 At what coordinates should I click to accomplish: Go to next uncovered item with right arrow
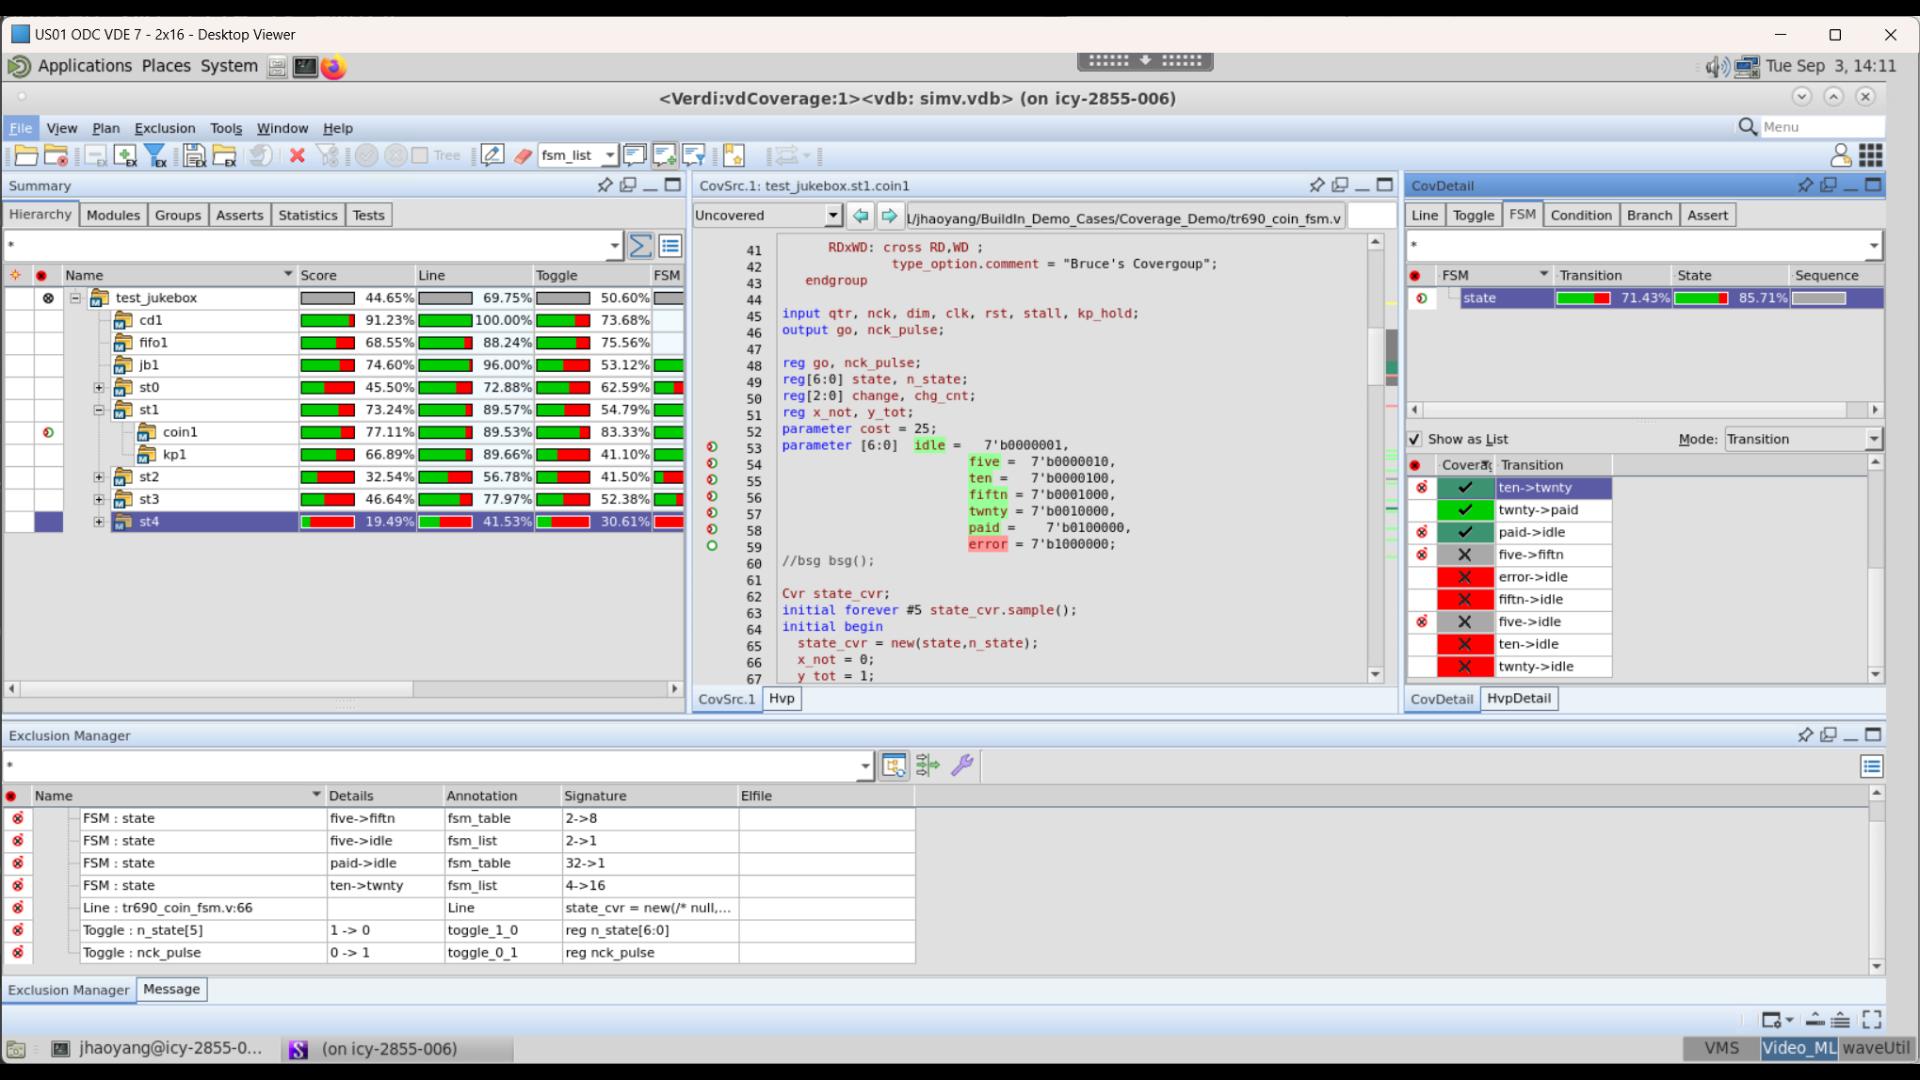click(889, 215)
